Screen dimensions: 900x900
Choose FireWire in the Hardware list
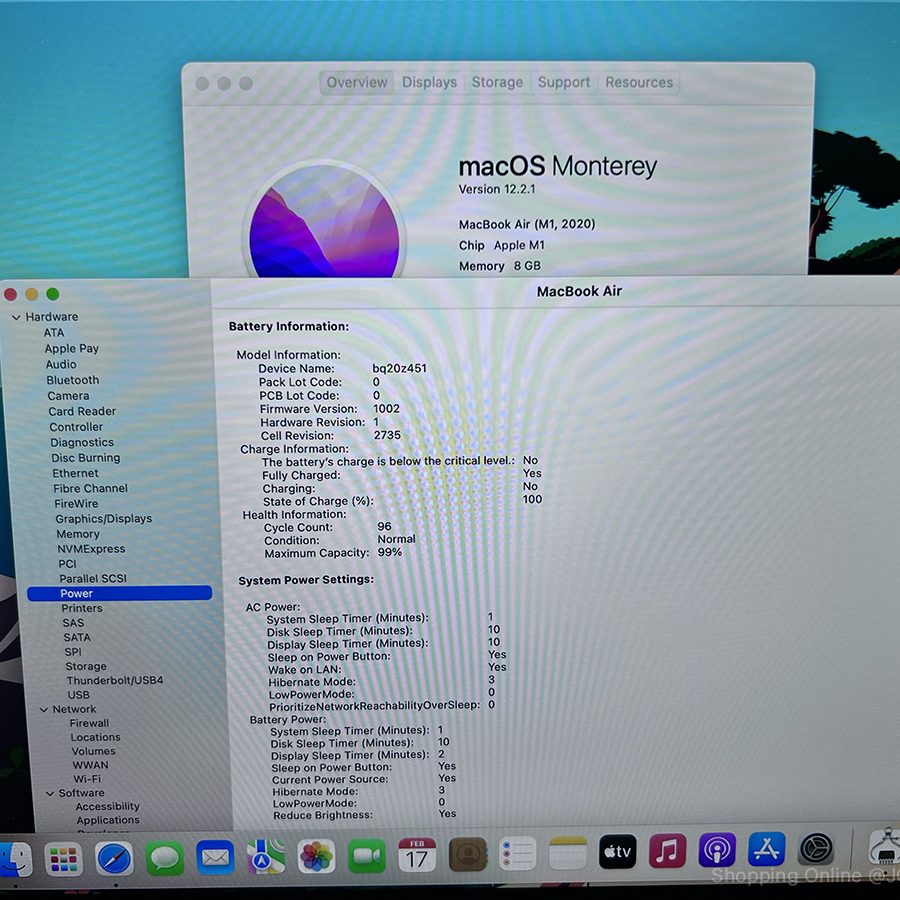pyautogui.click(x=76, y=504)
